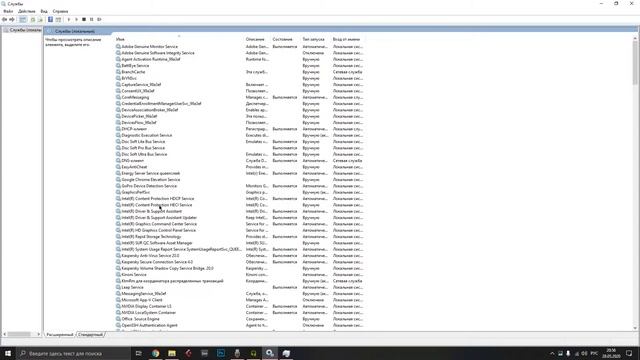The width and height of the screenshot is (640, 360).
Task: Open the Файл menu
Action: pos(8,11)
